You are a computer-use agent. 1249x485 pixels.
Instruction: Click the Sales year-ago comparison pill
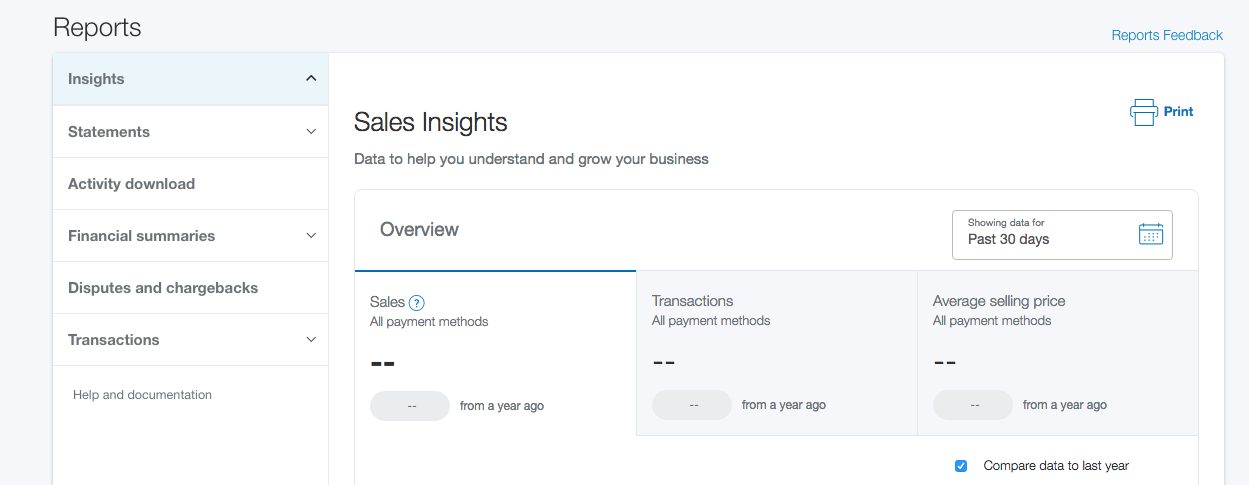click(410, 406)
